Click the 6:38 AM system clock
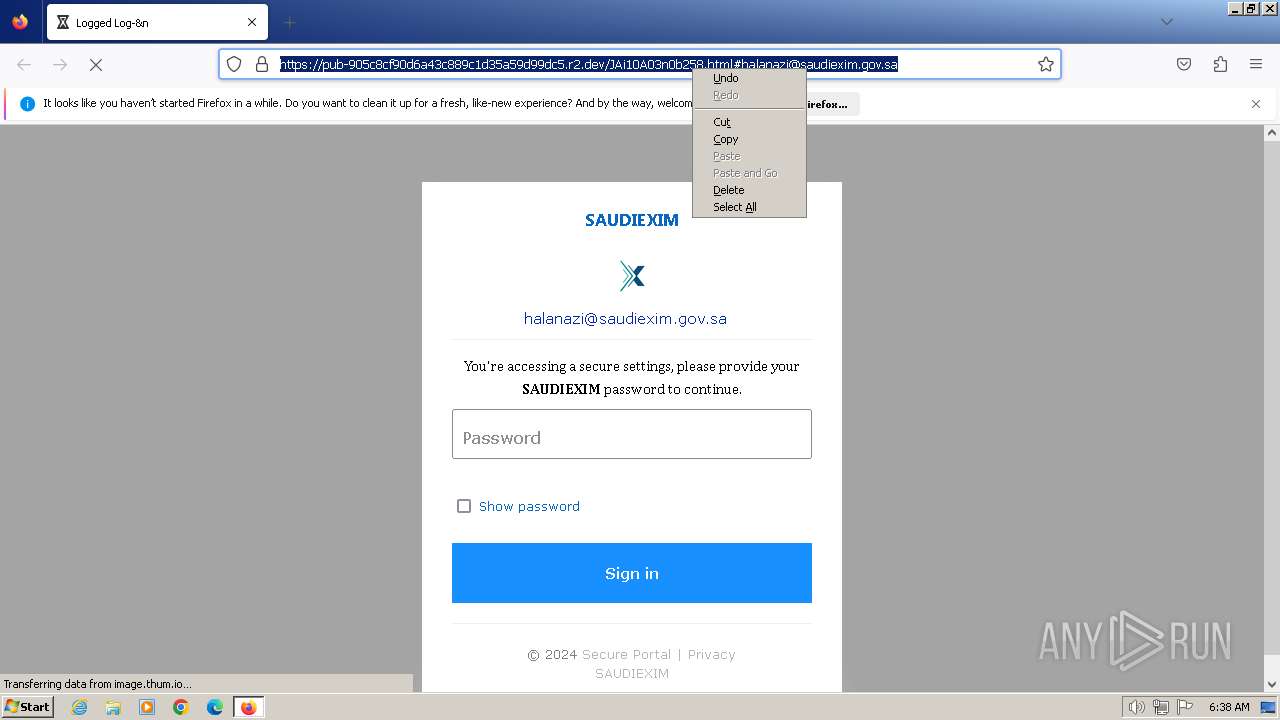Viewport: 1280px width, 720px height. 1229,707
